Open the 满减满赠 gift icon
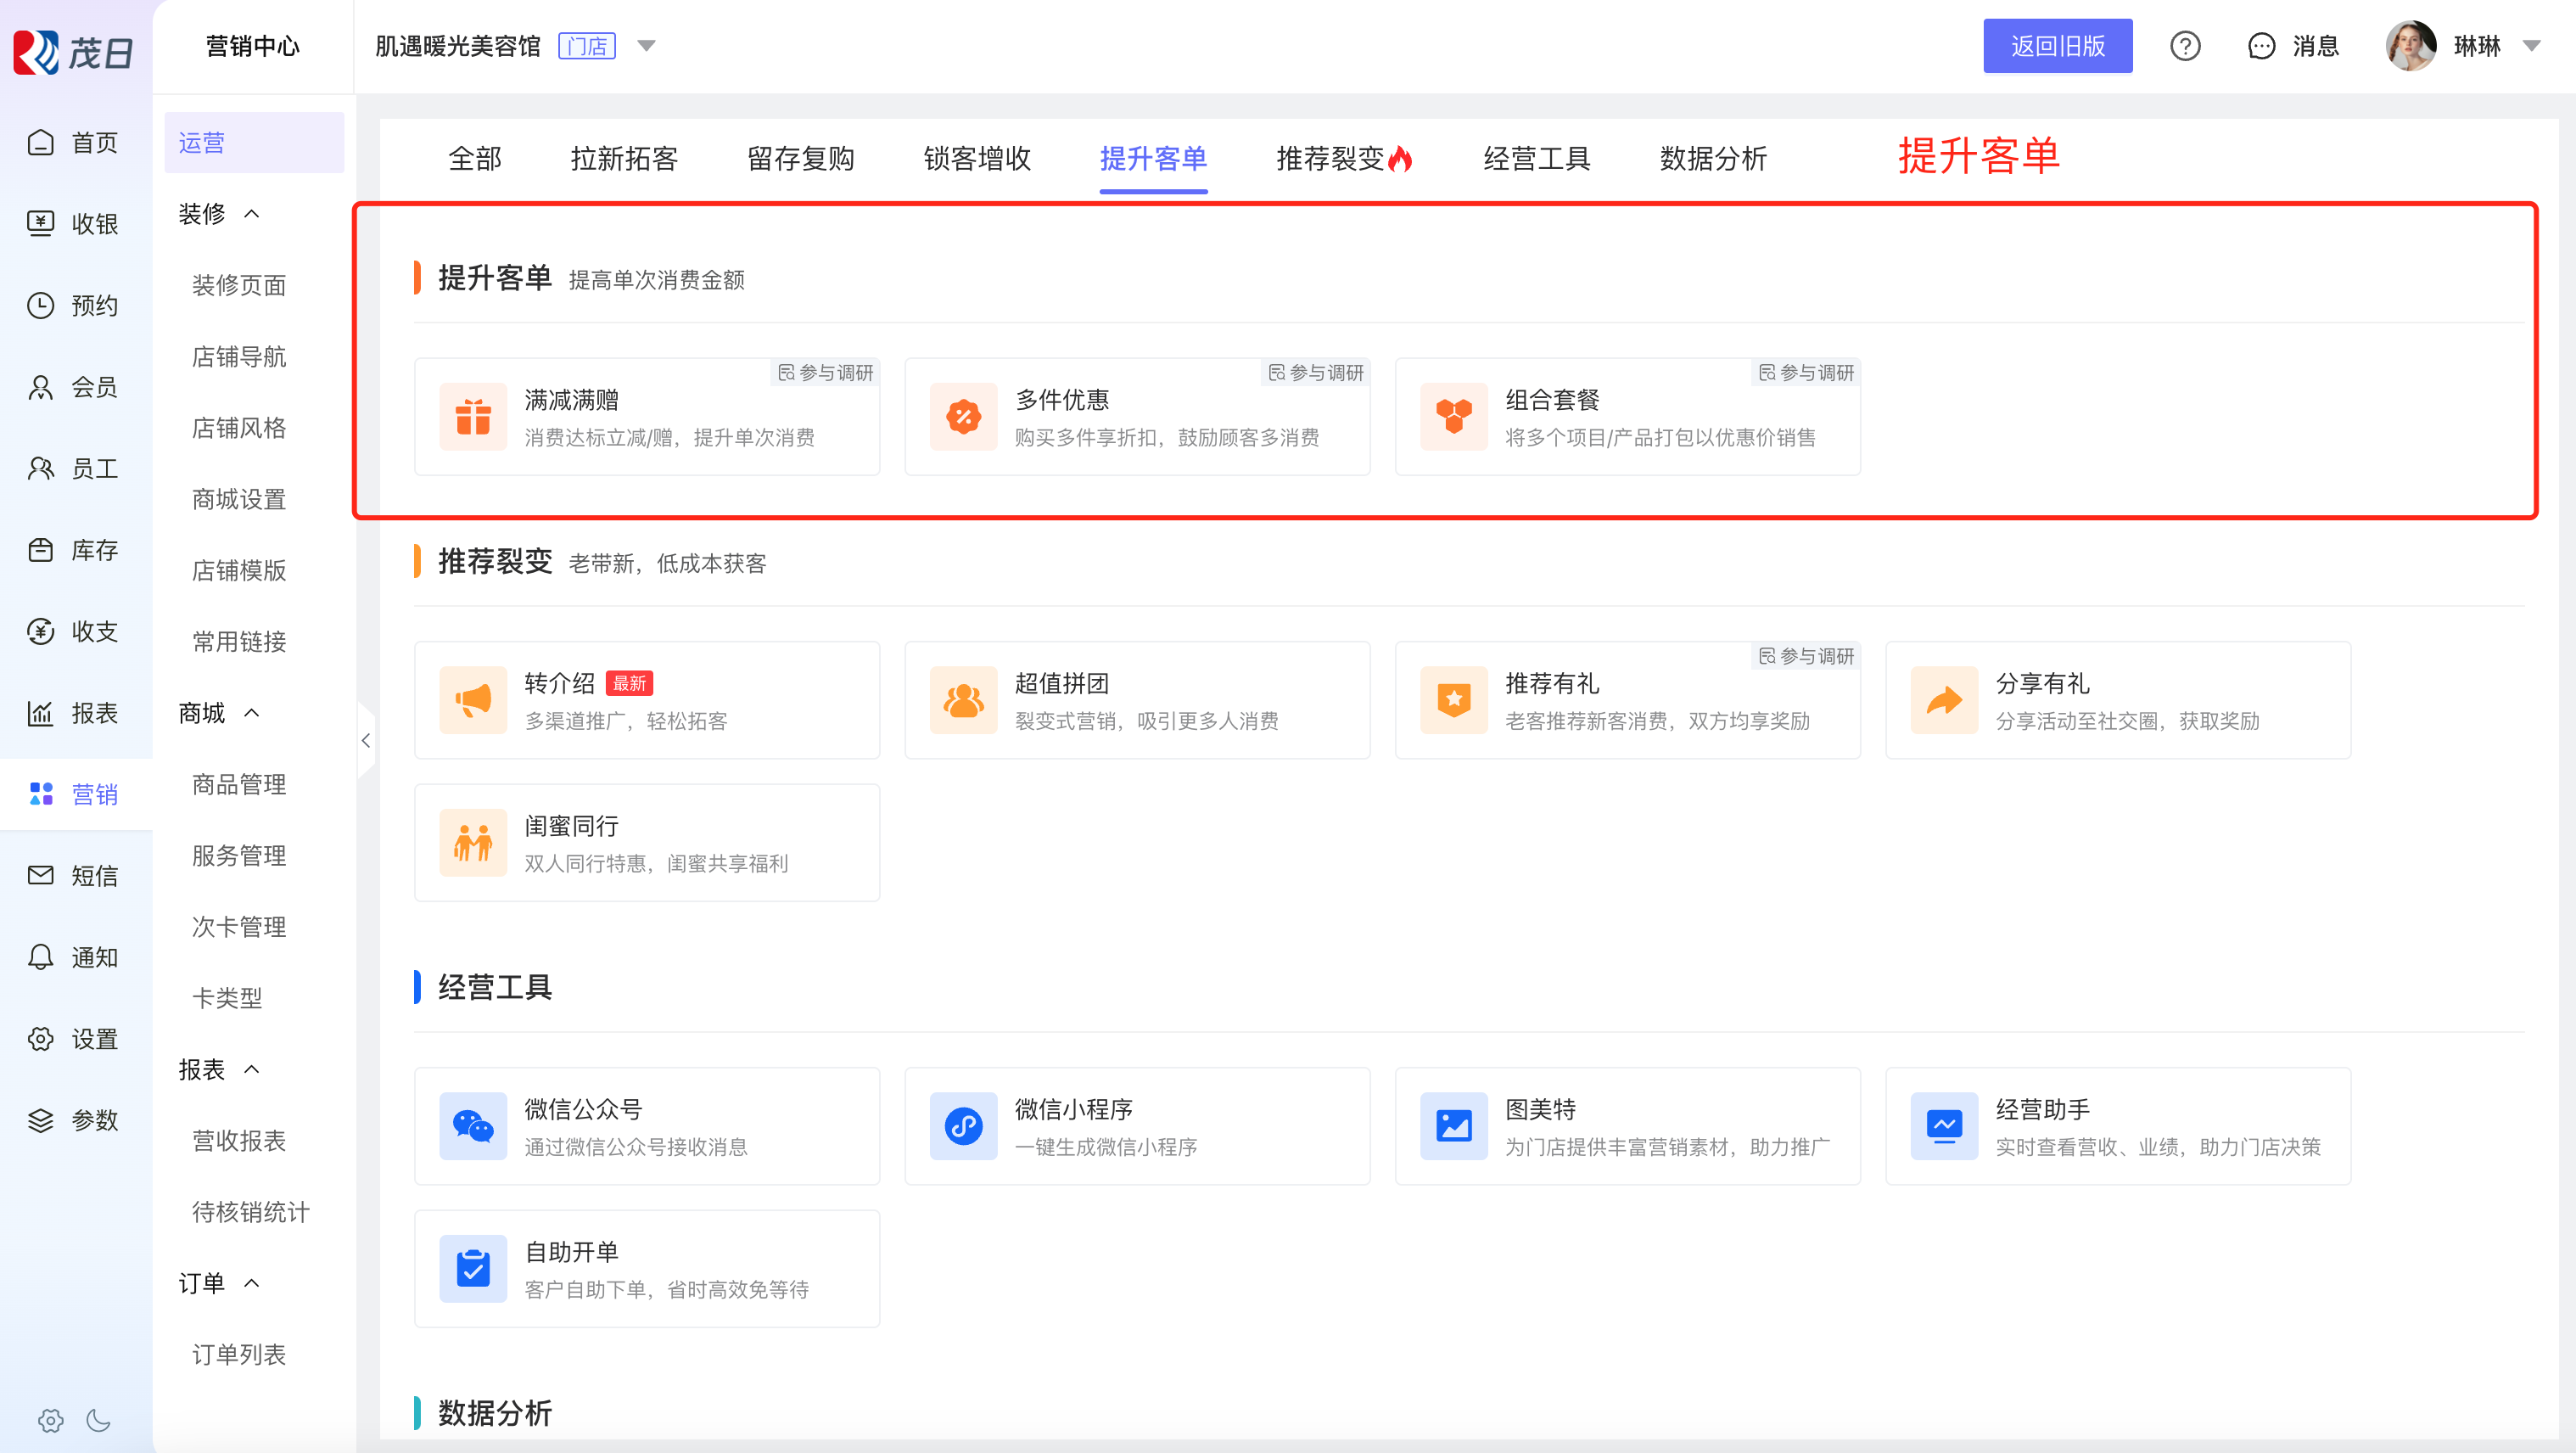 pyautogui.click(x=473, y=417)
